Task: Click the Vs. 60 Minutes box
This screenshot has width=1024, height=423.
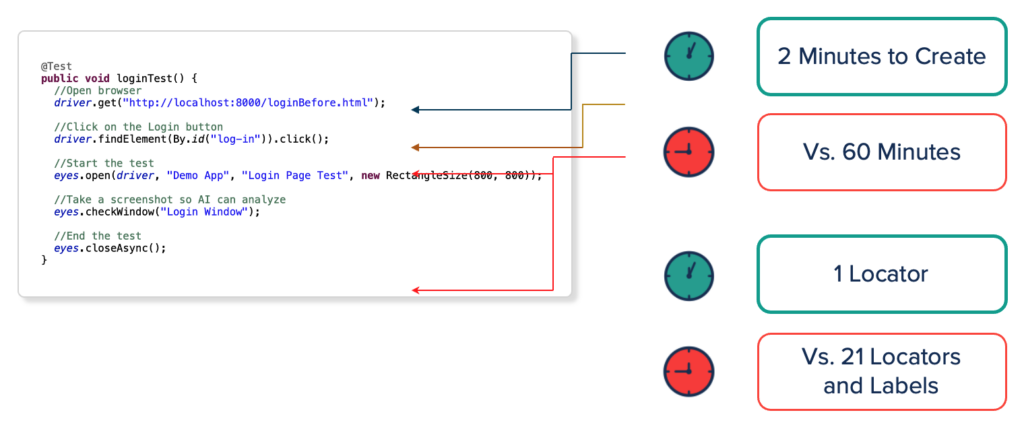Action: (881, 152)
